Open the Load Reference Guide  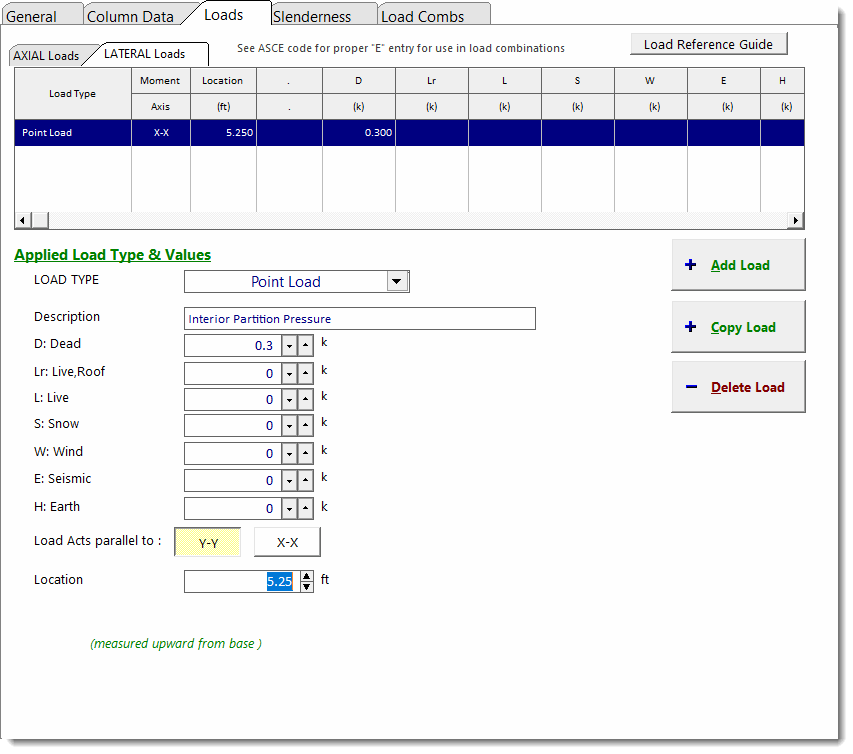[x=708, y=44]
